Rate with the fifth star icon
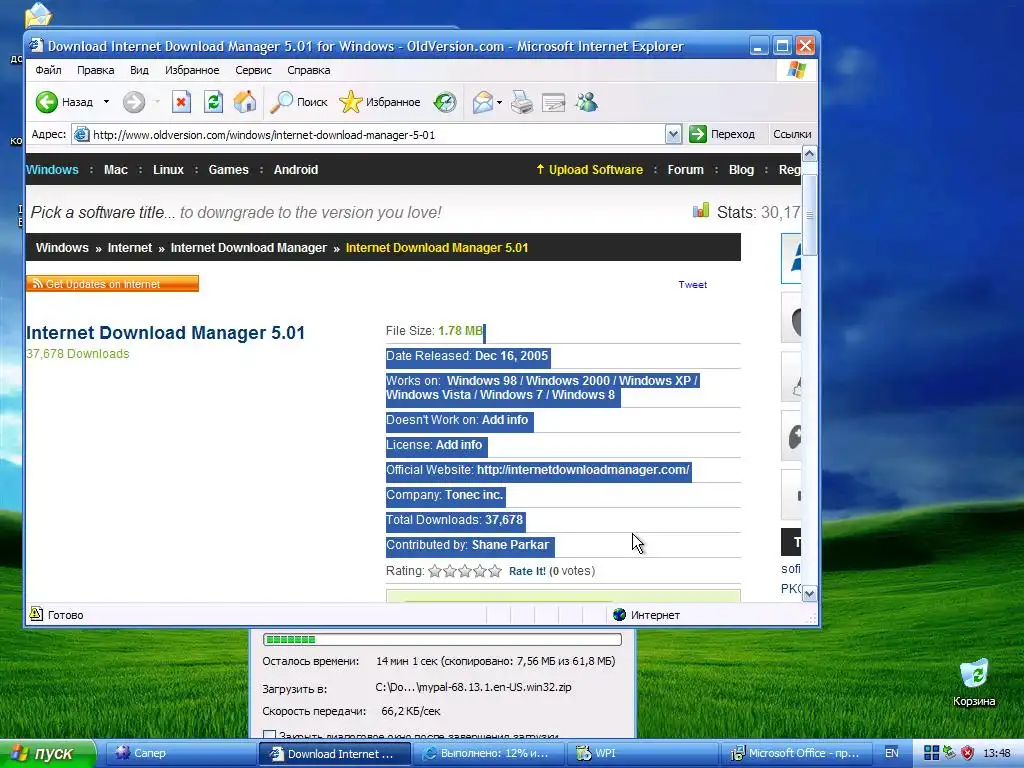Screen dimensions: 1024x768 click(x=495, y=571)
